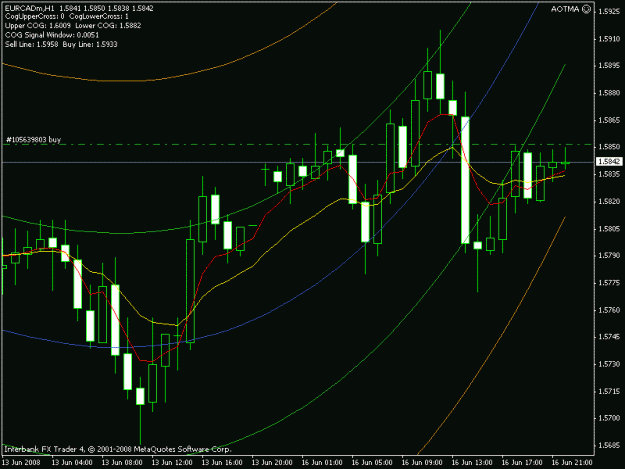This screenshot has height=469, width=625.
Task: Click the 1.5700 price scale label
Action: [609, 418]
